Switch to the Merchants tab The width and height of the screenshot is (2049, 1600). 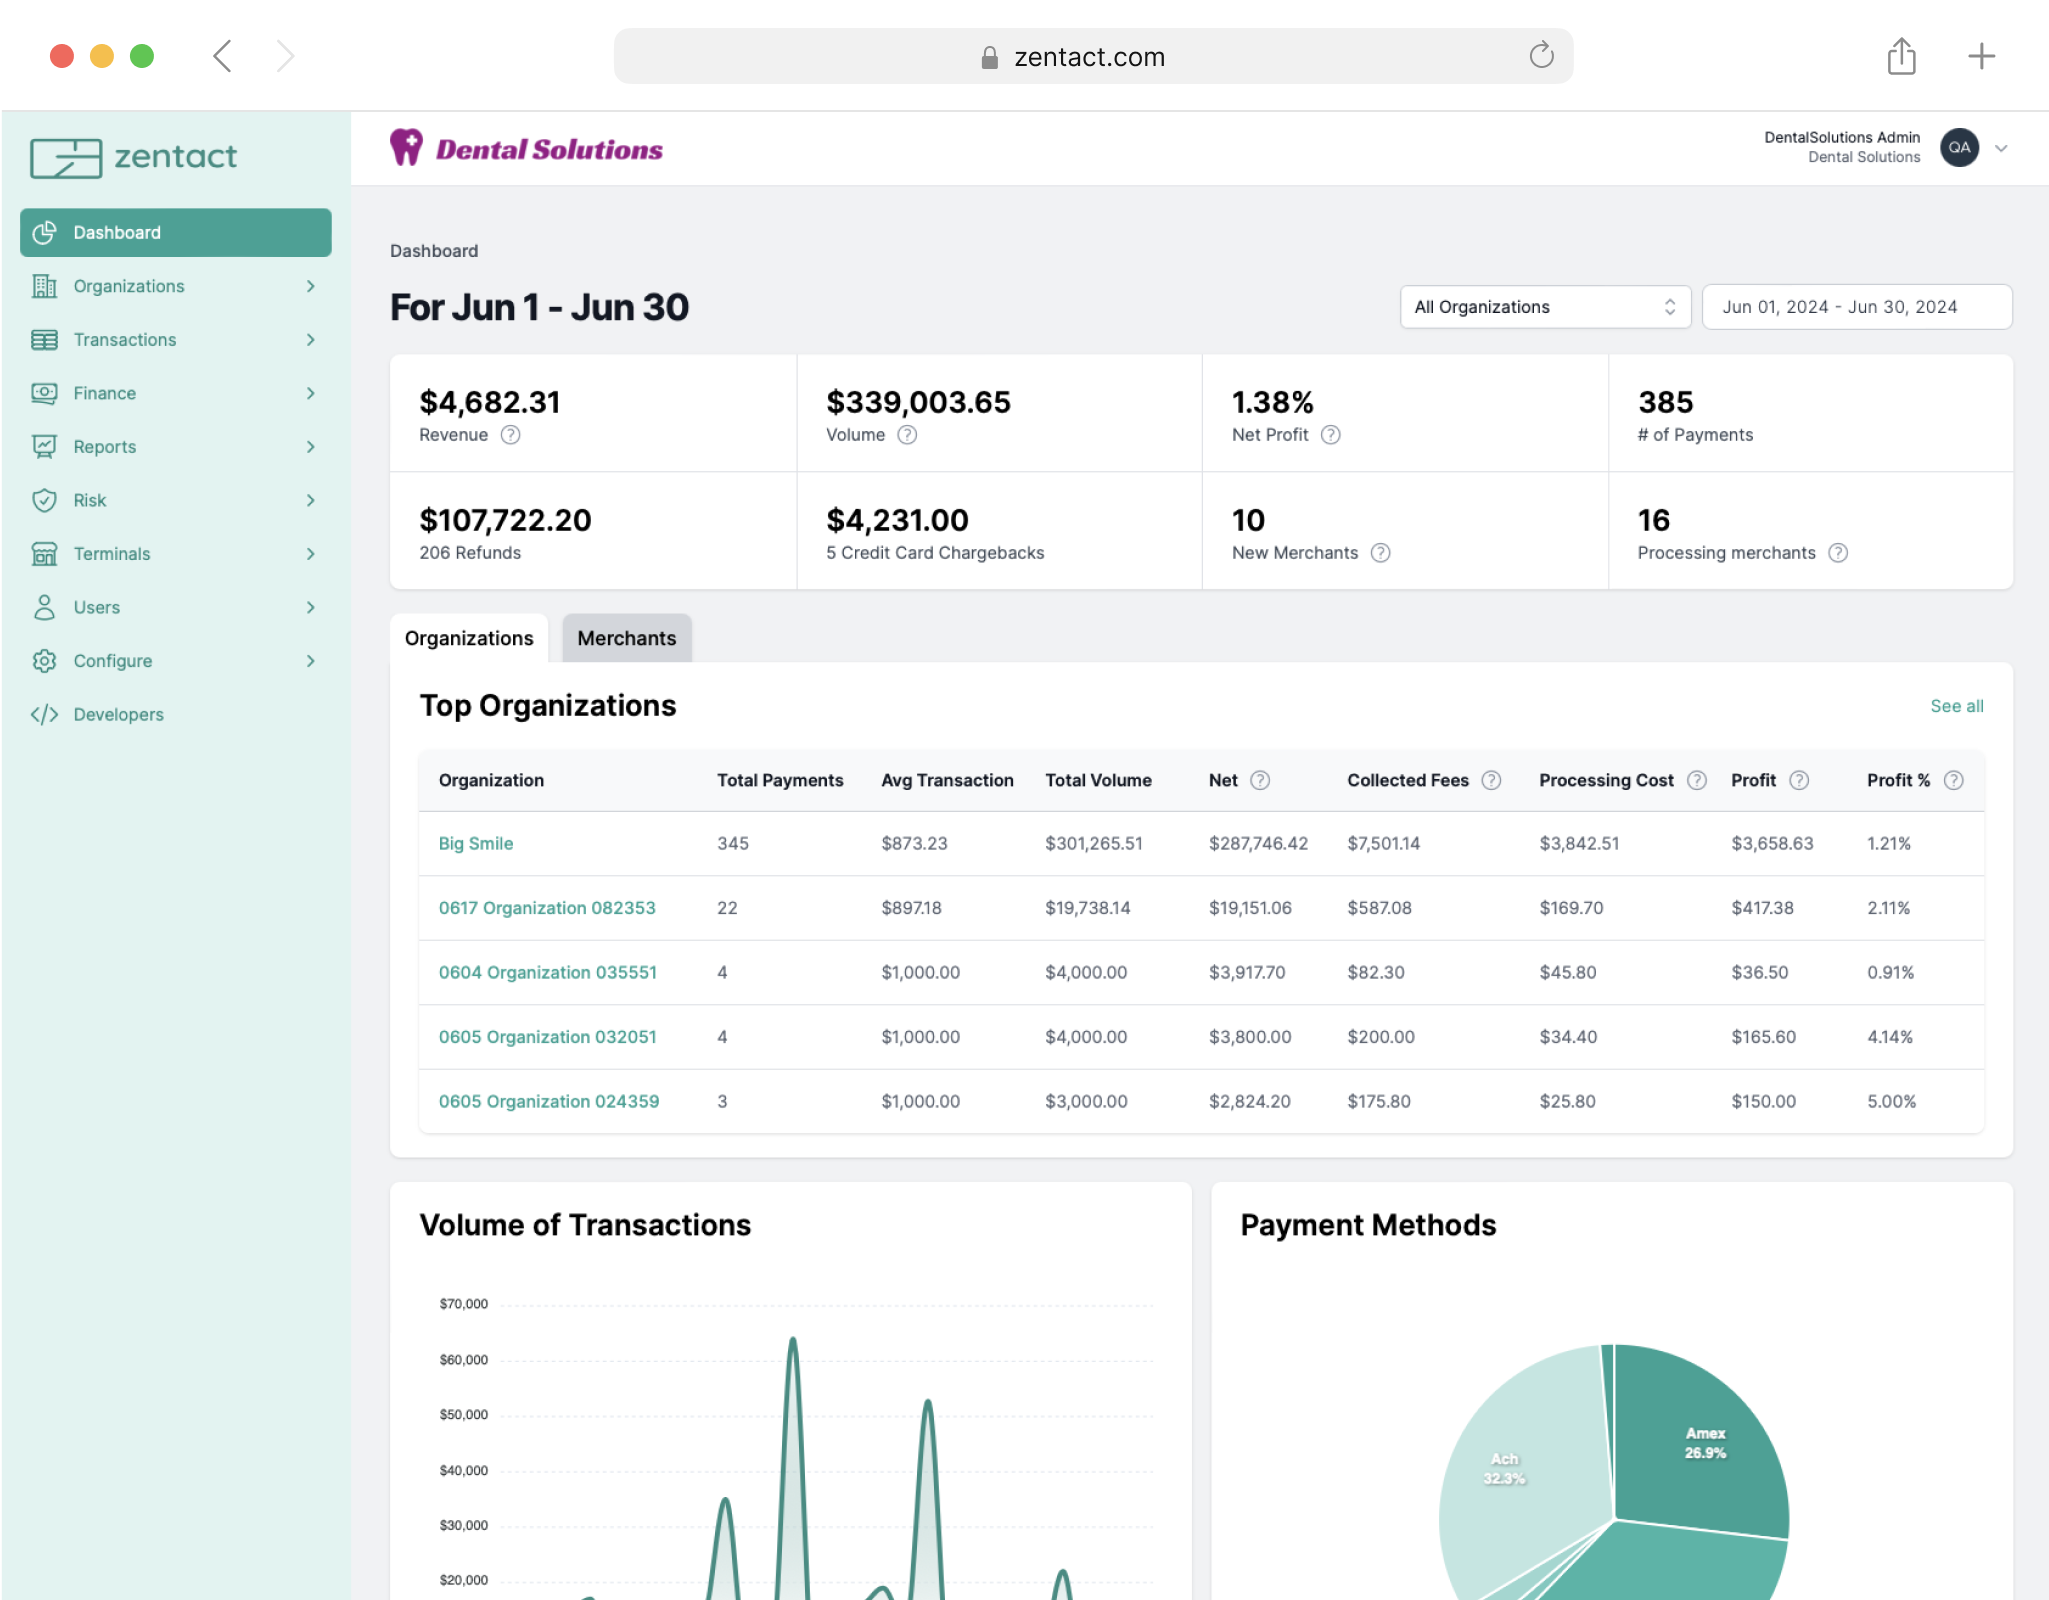coord(627,638)
